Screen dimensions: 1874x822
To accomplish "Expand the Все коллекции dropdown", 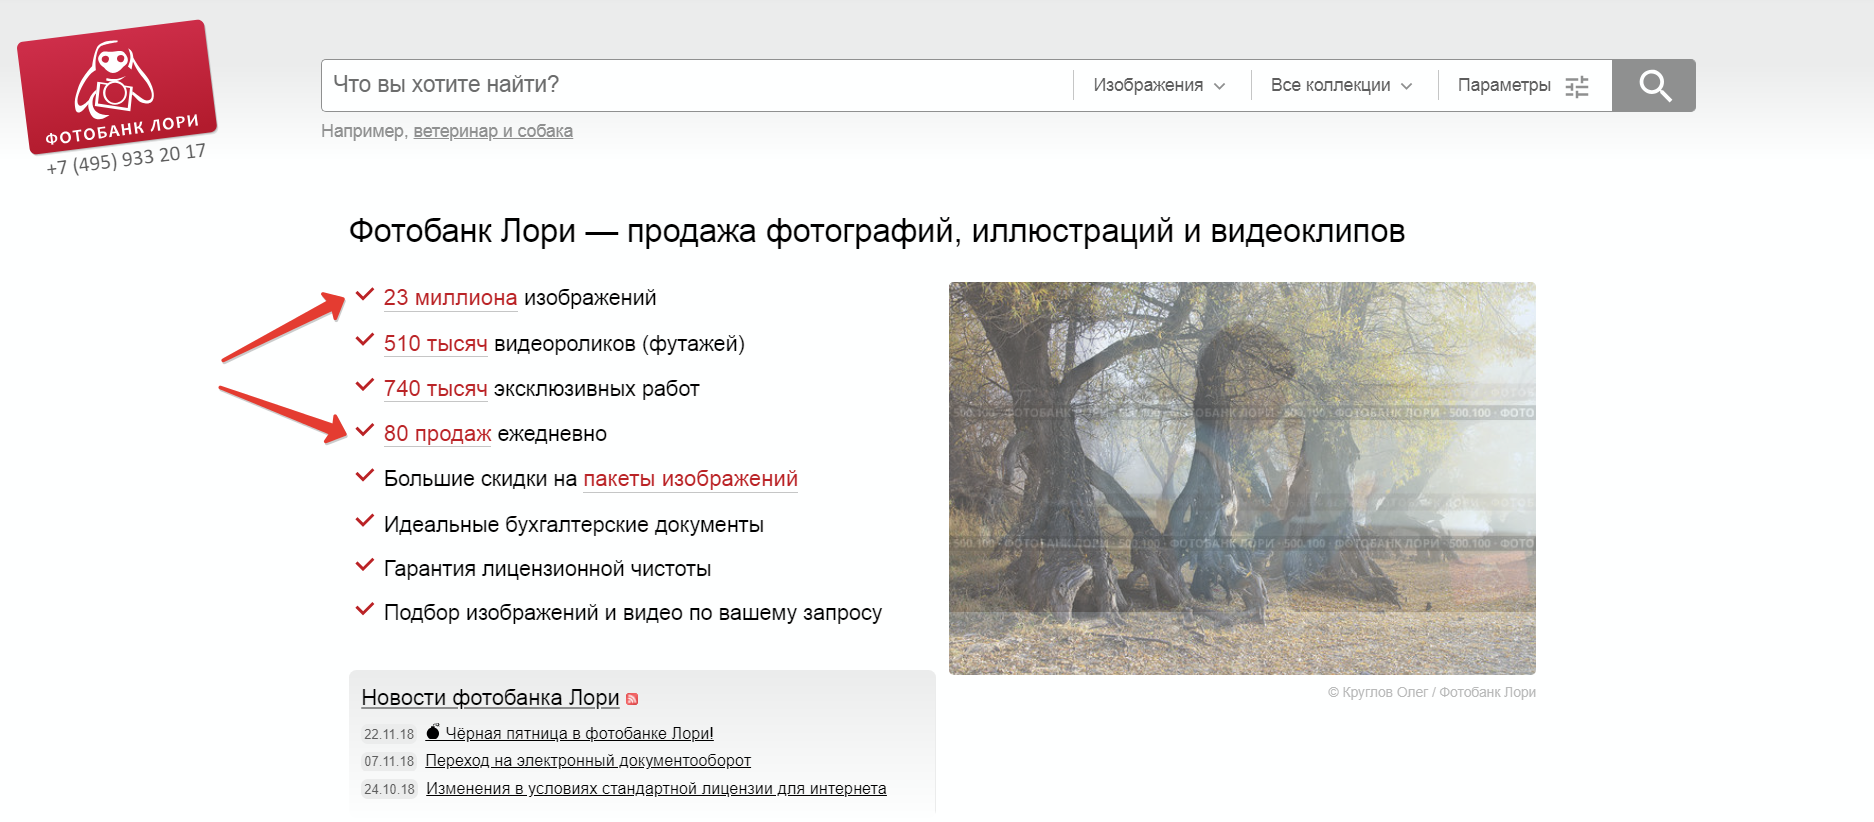I will 1341,86.
